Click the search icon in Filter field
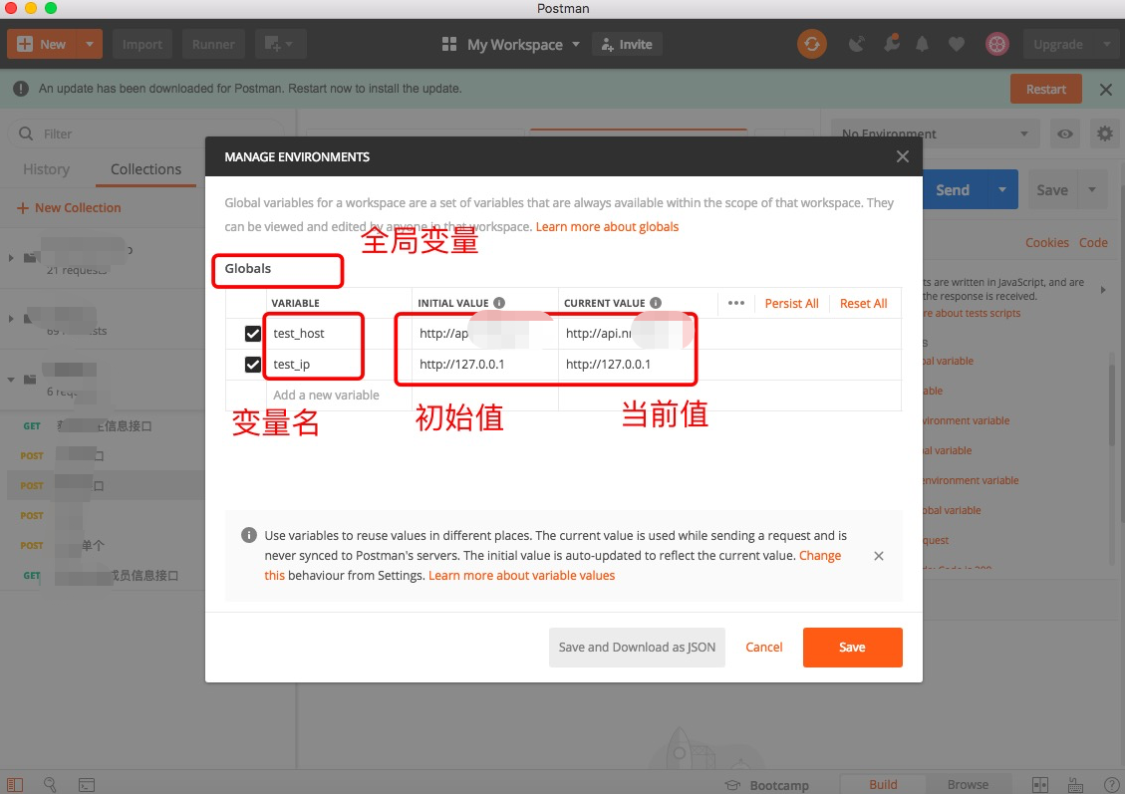Viewport: 1125px width, 794px height. point(26,133)
